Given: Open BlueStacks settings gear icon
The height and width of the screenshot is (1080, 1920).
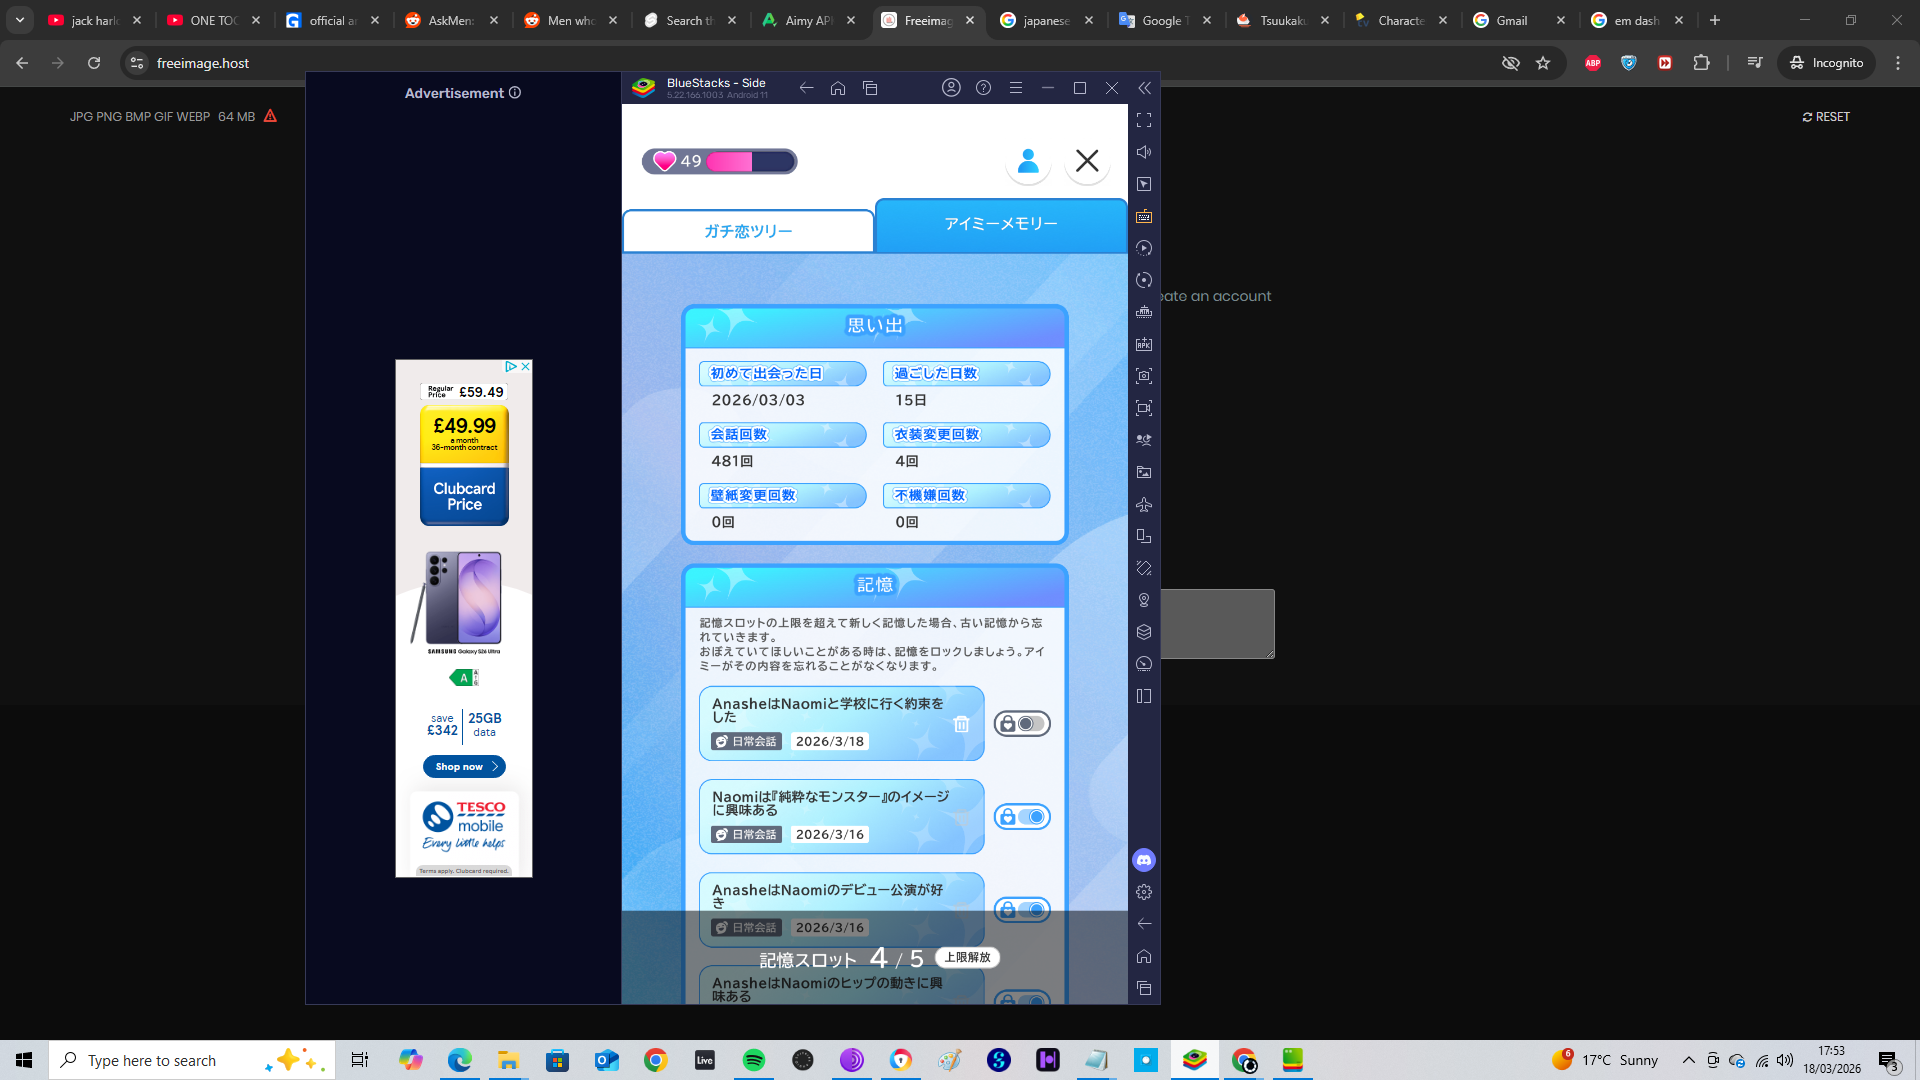Looking at the screenshot, I should click(1144, 892).
